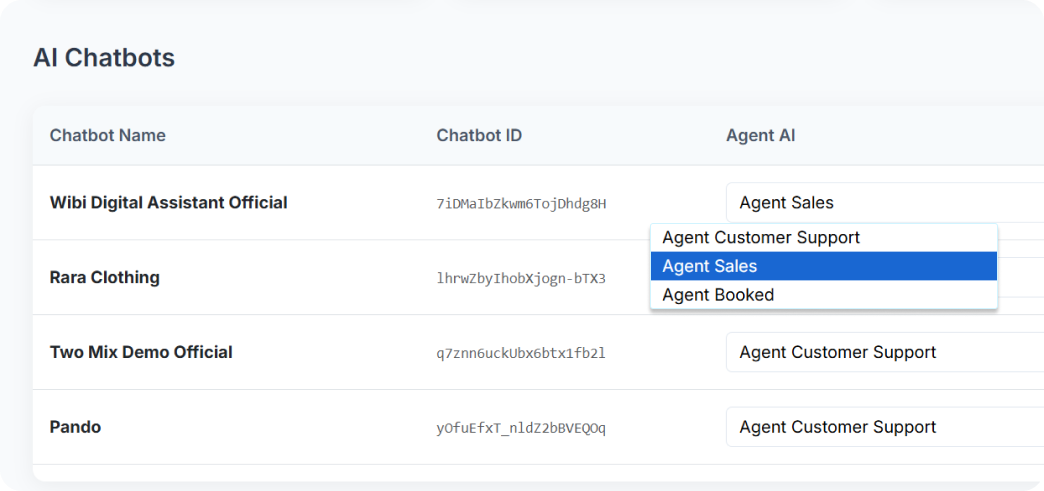This screenshot has height=491, width=1044.
Task: Click Two Mix Demo Official's chatbot ID
Action: coord(521,353)
